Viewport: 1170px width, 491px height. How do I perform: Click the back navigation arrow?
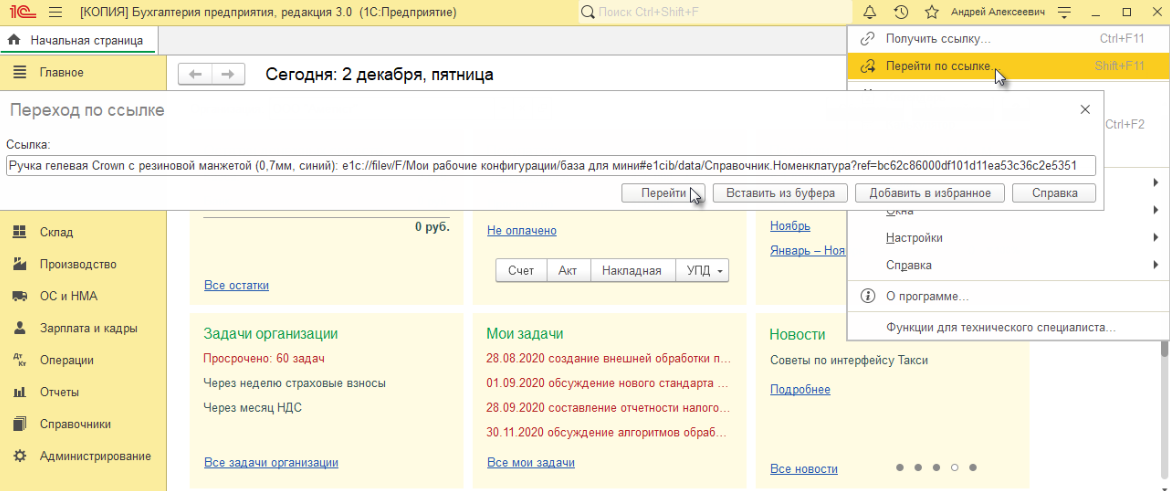coord(195,74)
